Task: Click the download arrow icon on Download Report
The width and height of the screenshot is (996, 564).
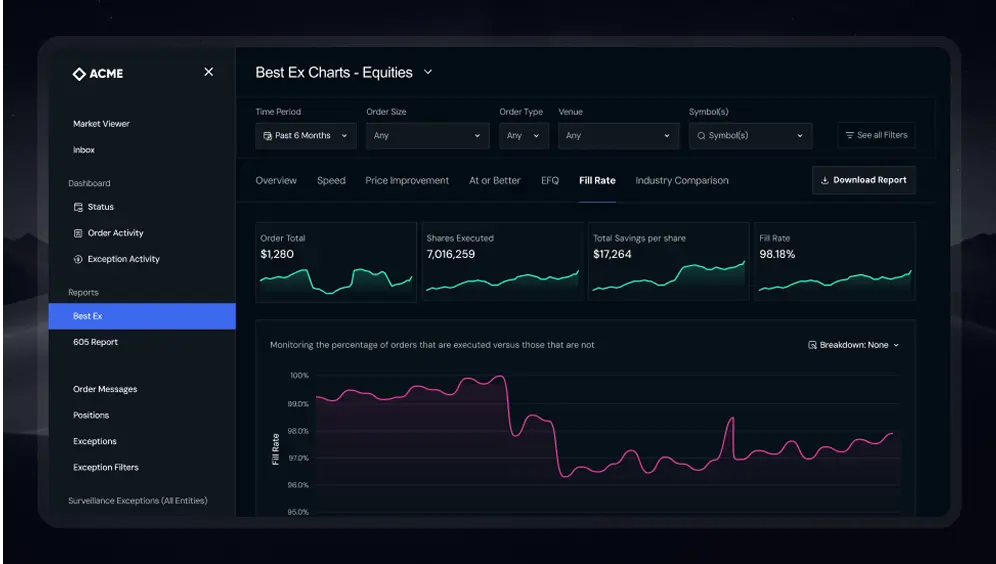Action: (x=824, y=180)
